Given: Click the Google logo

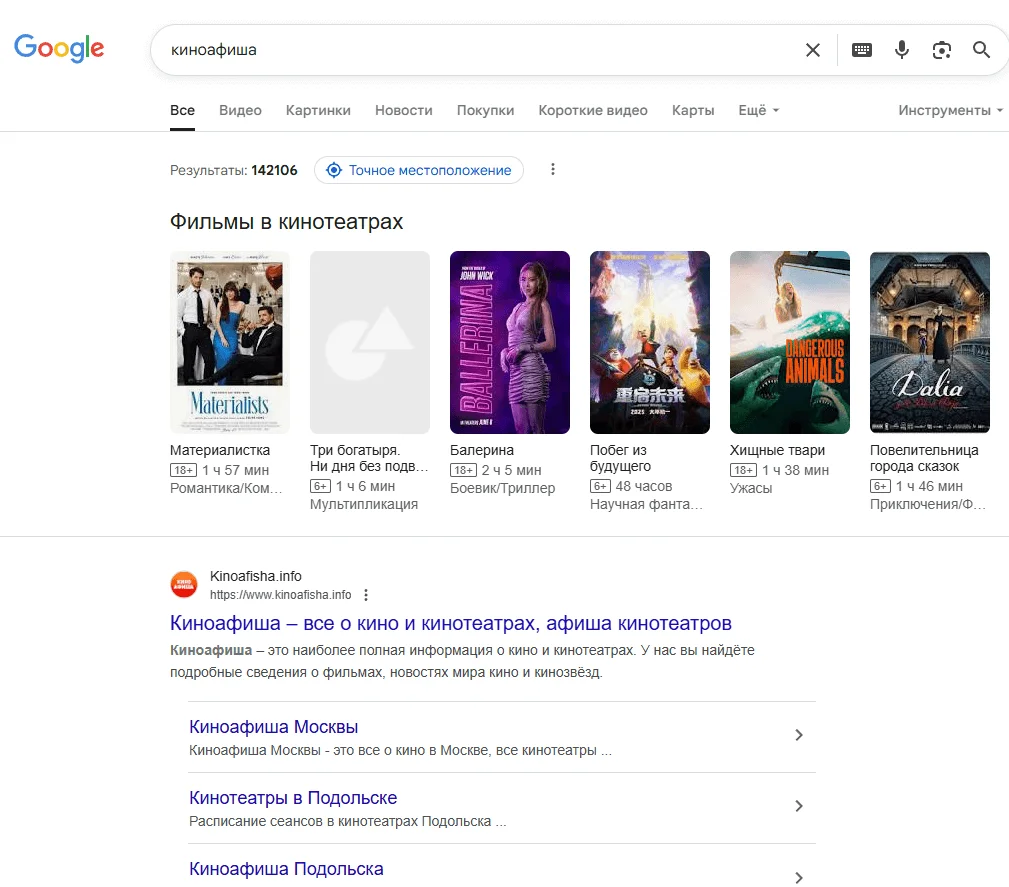Looking at the screenshot, I should (x=59, y=48).
